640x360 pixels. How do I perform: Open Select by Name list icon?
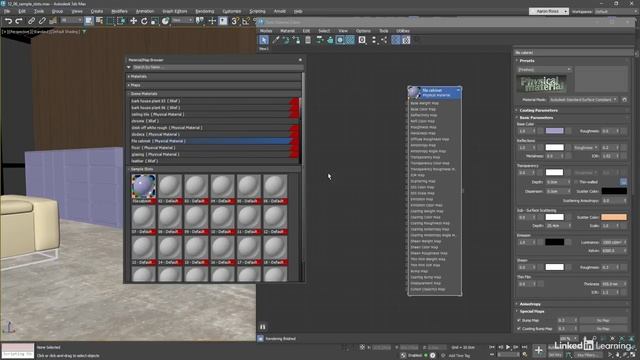(x=99, y=21)
